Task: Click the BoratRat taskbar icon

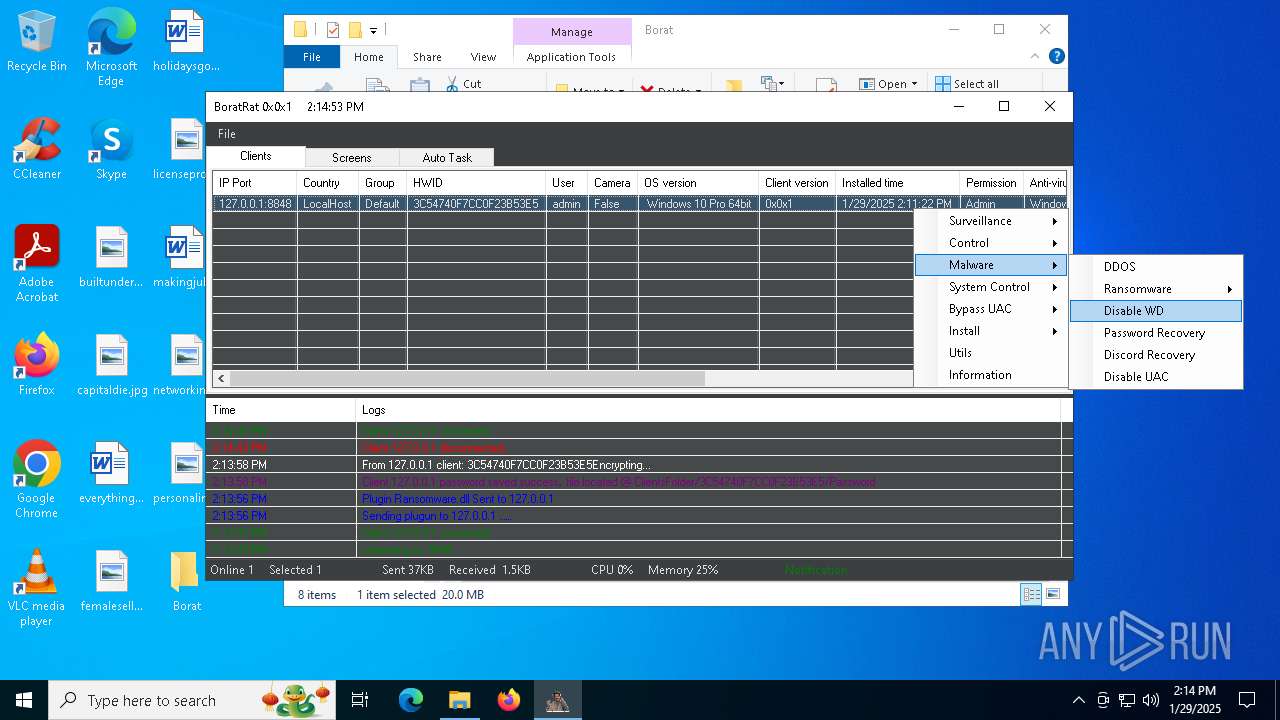Action: pyautogui.click(x=557, y=700)
